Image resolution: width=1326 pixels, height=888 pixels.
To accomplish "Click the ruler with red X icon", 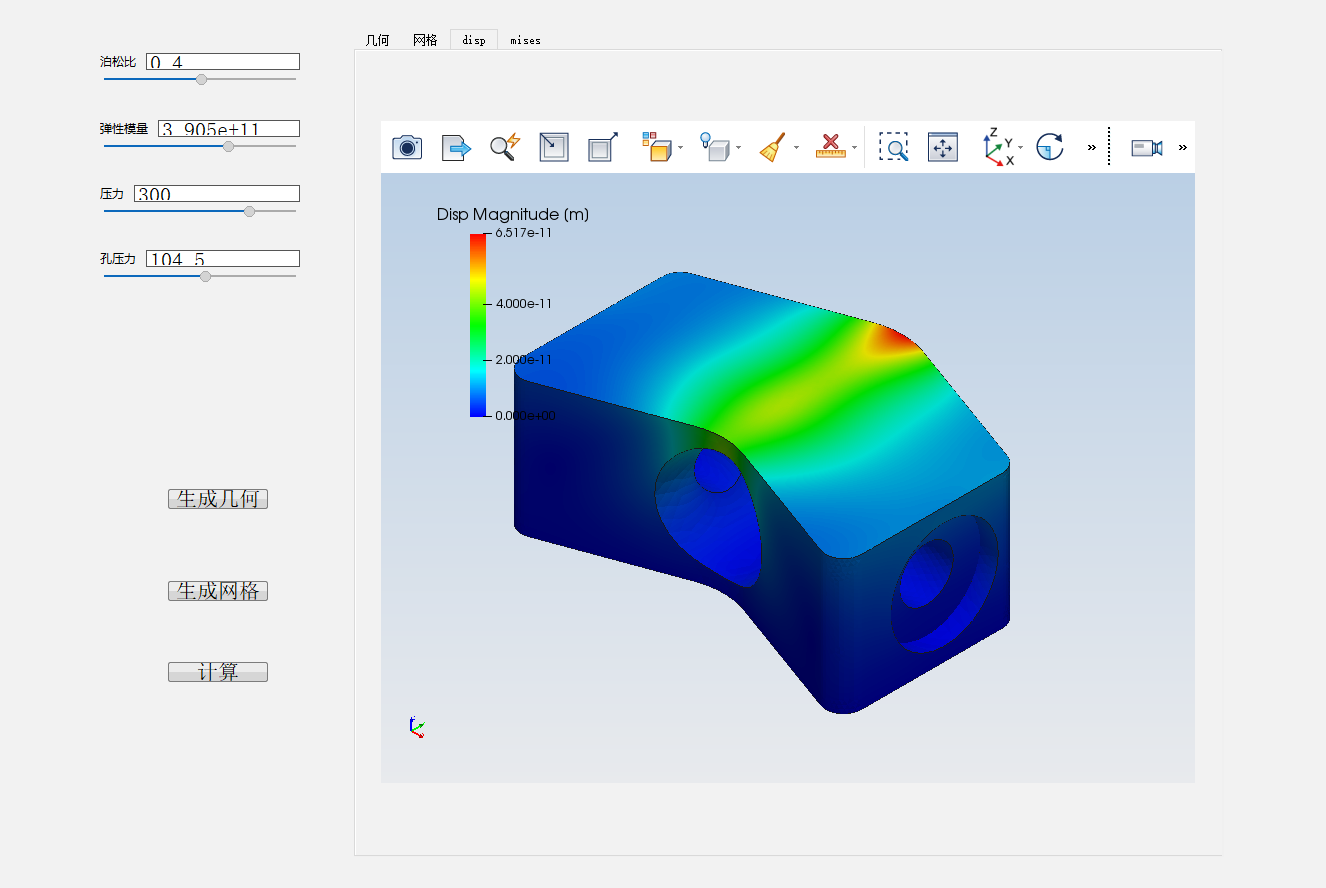I will pyautogui.click(x=830, y=148).
